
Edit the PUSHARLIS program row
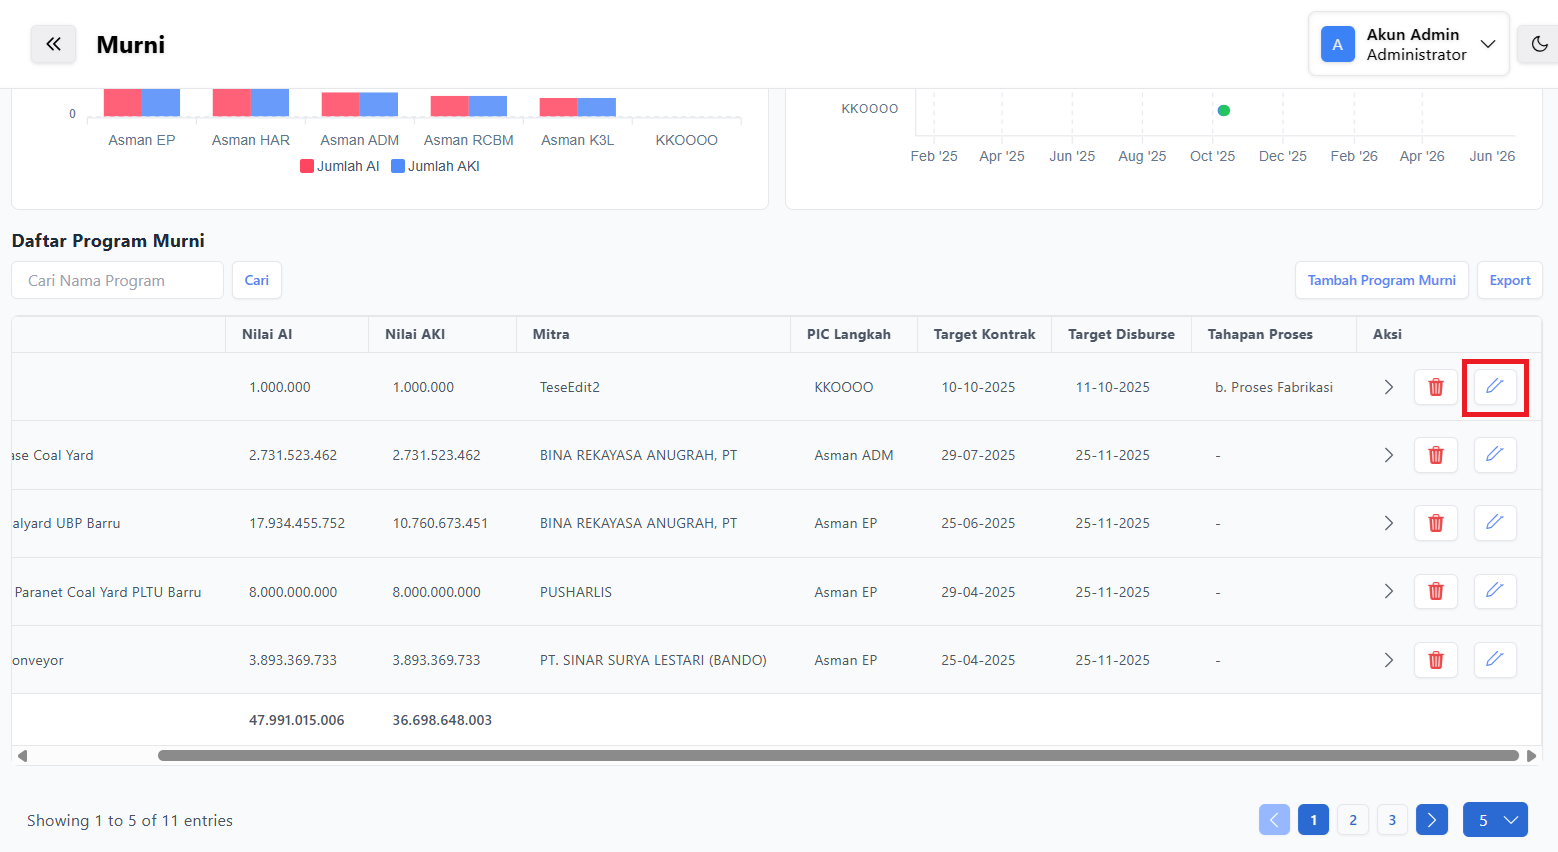pos(1495,591)
